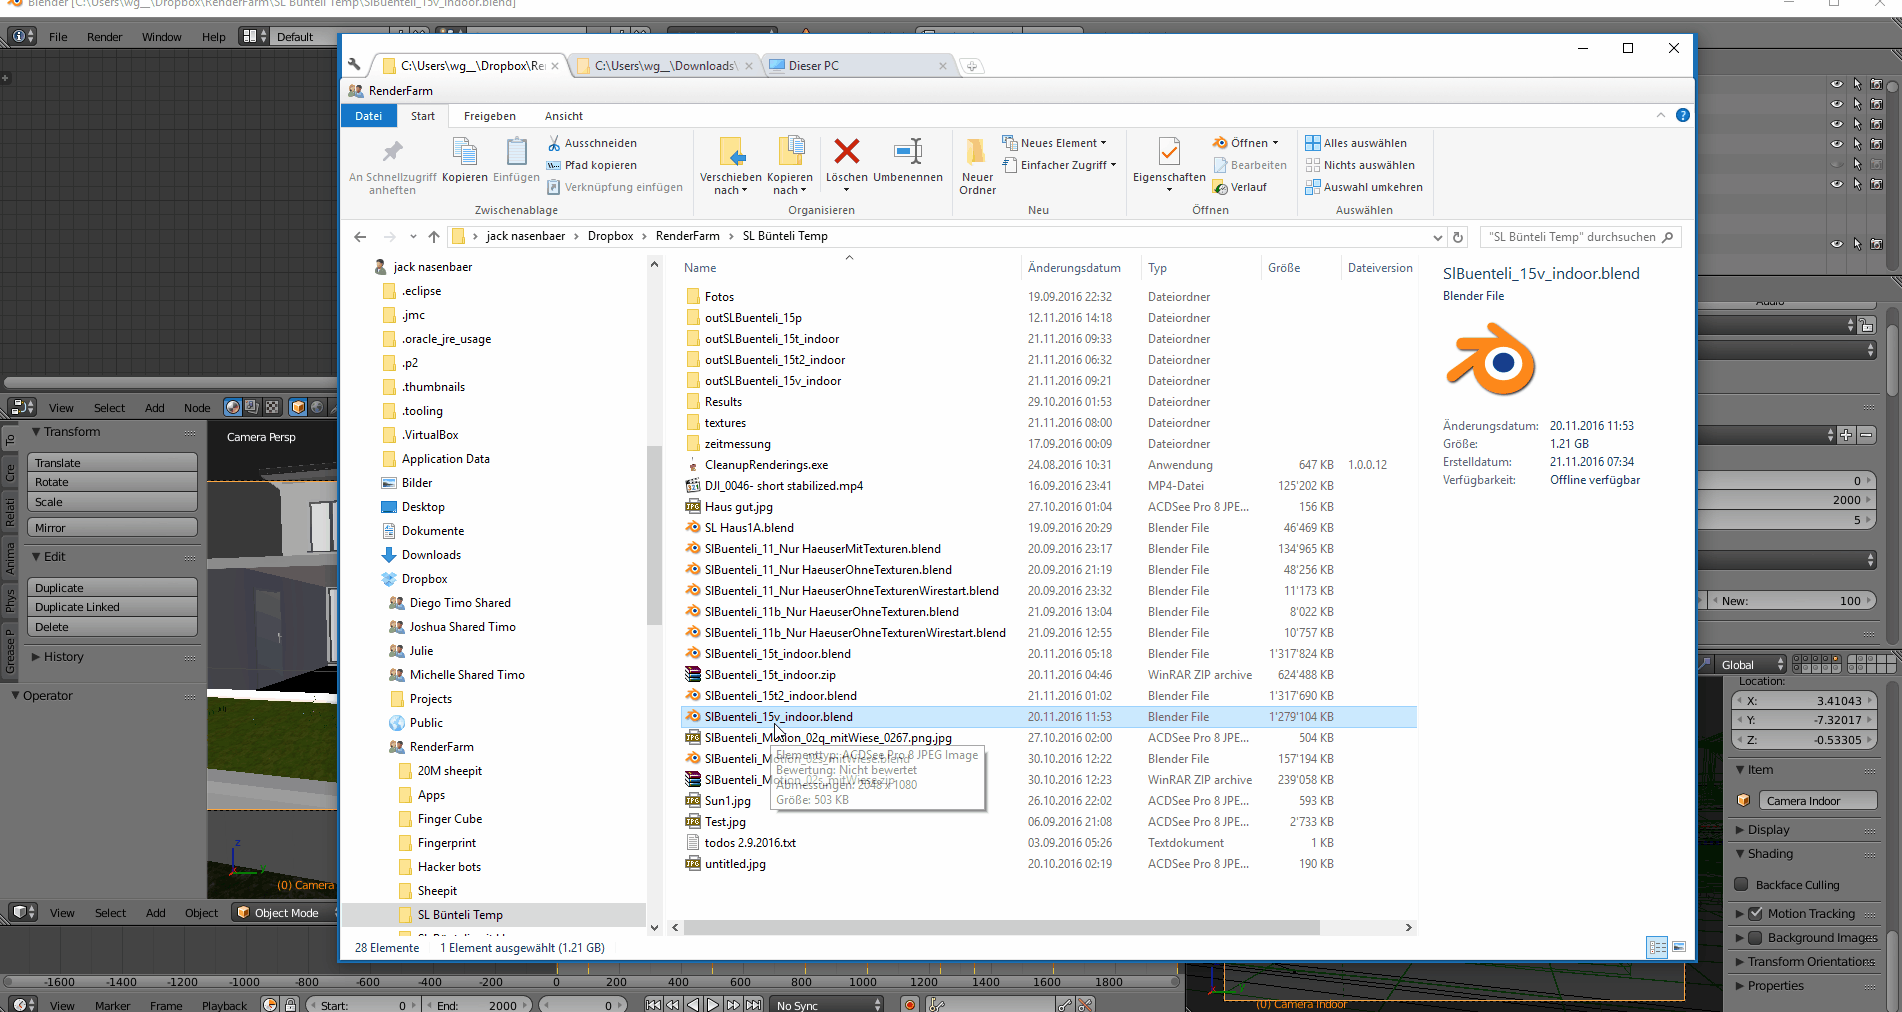Click the Umbenennen rename icon

907,152
